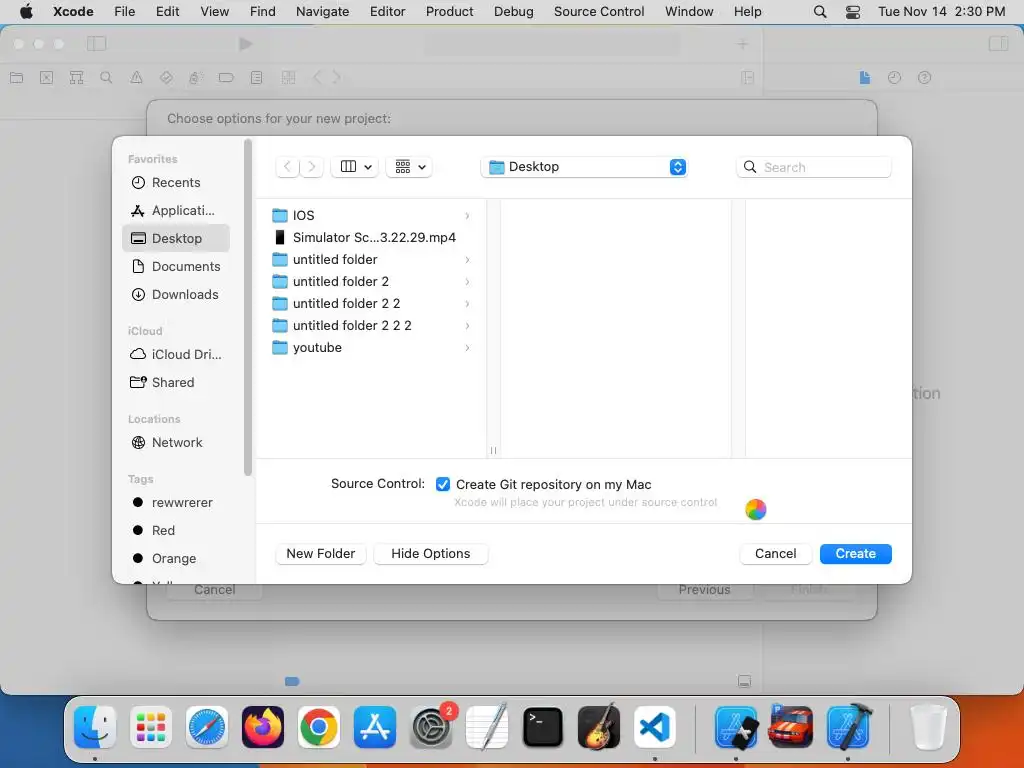This screenshot has height=768, width=1024.
Task: Open the Navigate menu
Action: [x=323, y=11]
